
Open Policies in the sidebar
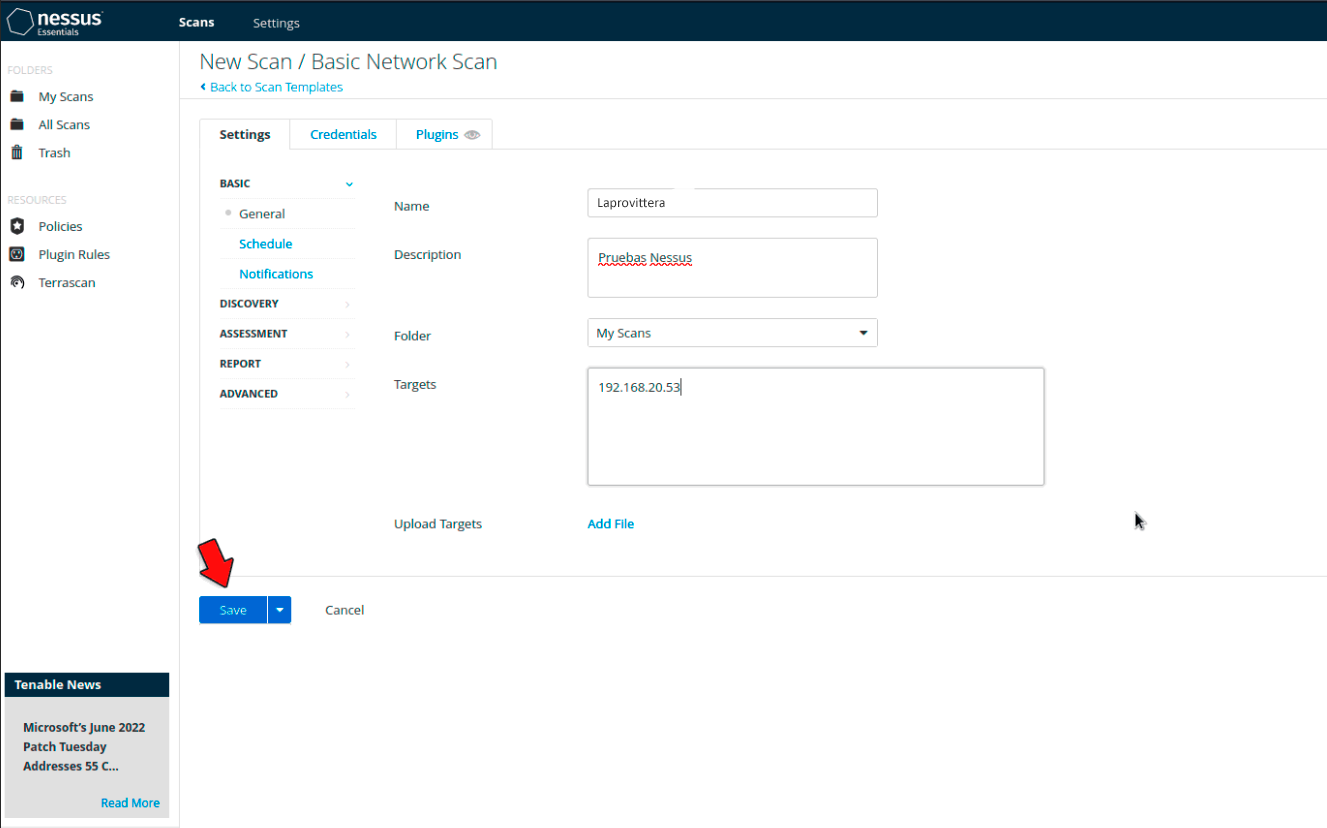(x=60, y=227)
